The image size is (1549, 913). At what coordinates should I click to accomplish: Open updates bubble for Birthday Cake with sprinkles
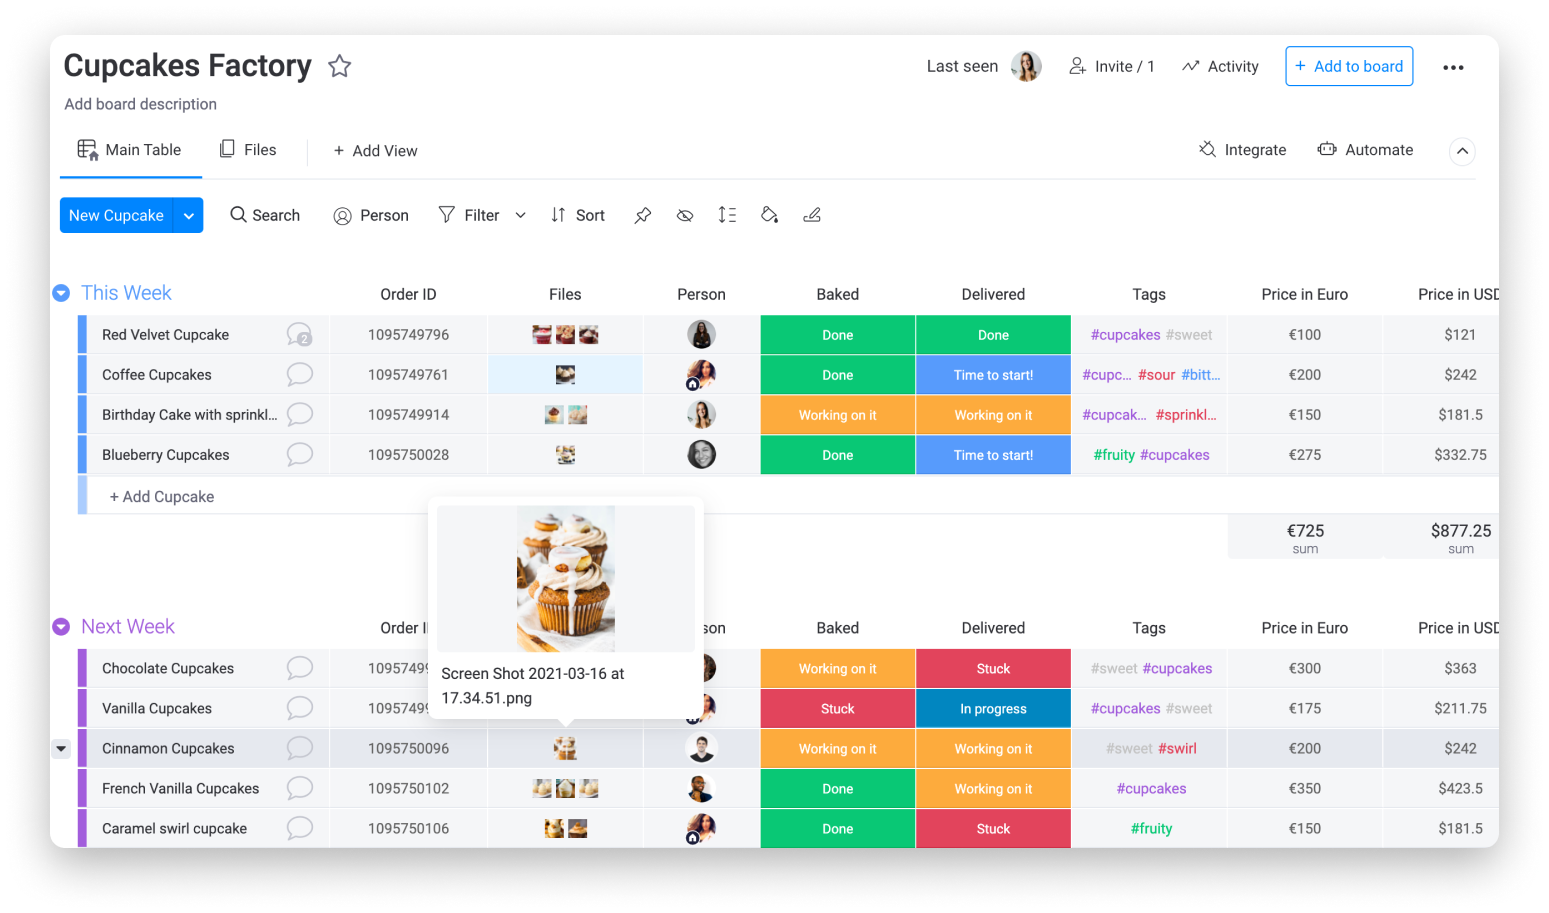[x=300, y=415]
